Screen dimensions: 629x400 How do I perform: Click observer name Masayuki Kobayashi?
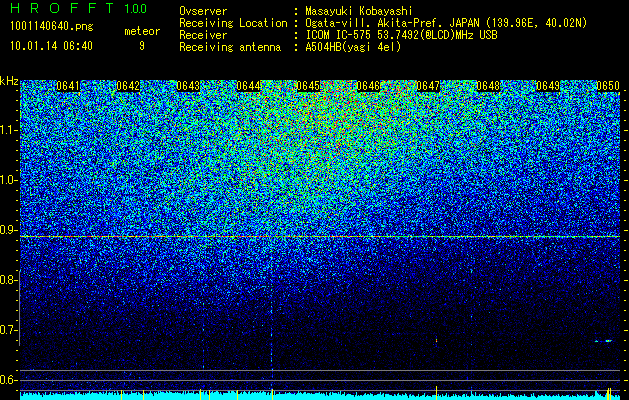coord(359,11)
